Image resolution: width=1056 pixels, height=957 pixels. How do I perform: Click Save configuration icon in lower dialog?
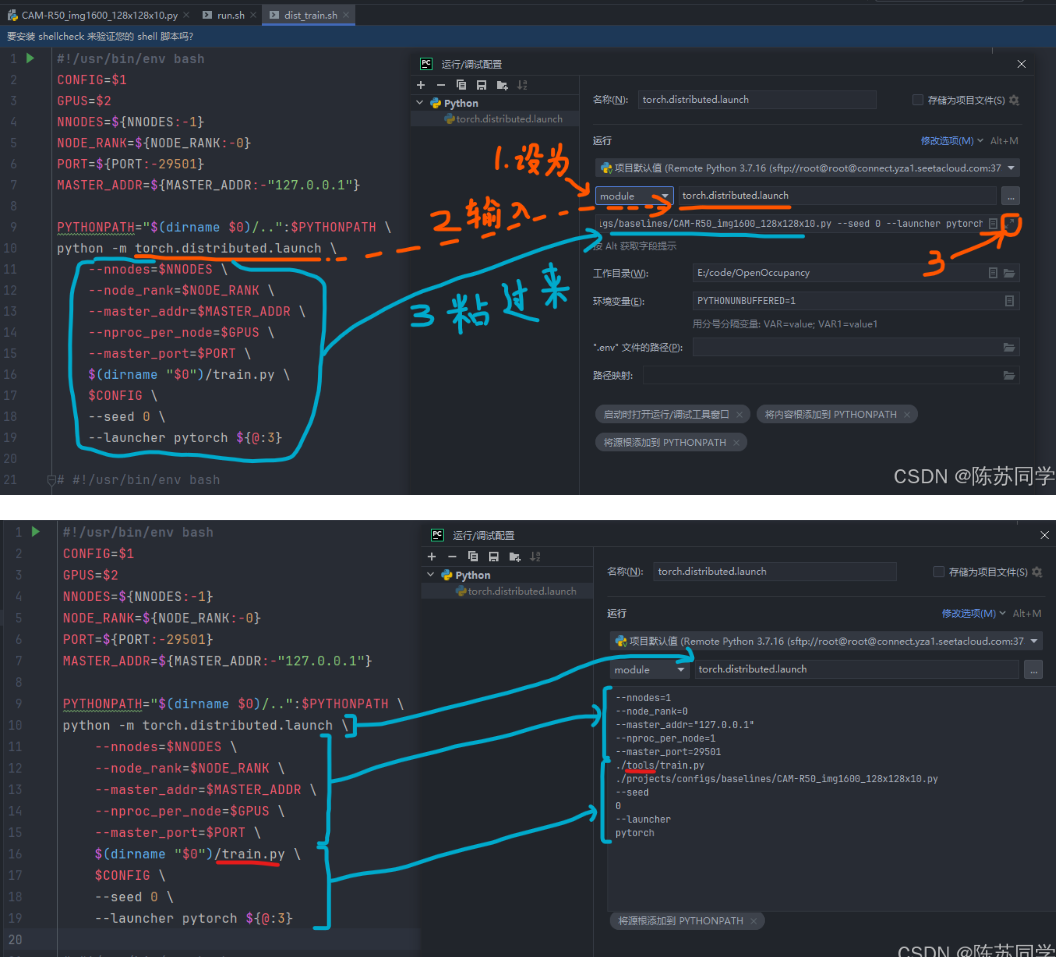click(x=494, y=556)
